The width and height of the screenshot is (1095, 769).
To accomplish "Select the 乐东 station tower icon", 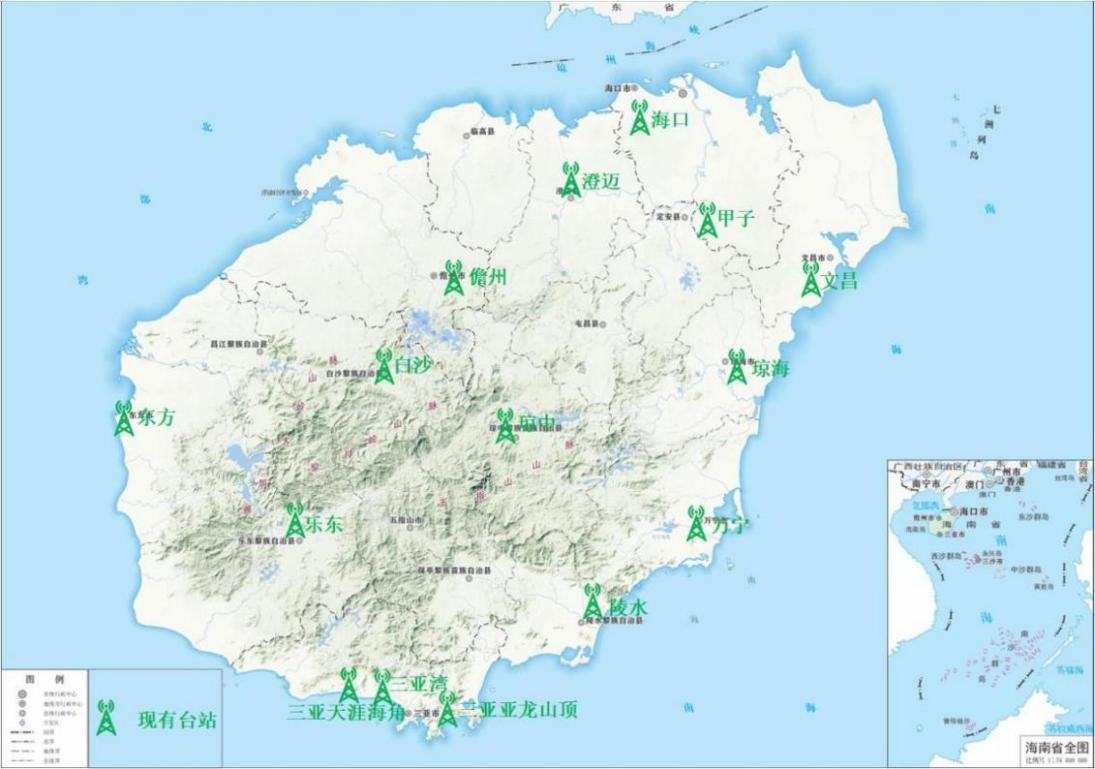I will pos(294,520).
